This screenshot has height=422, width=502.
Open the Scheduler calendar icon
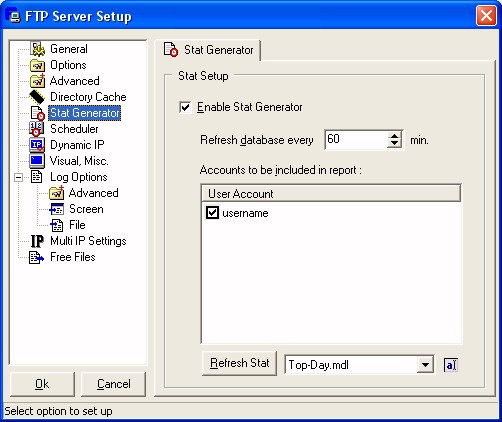click(36, 129)
